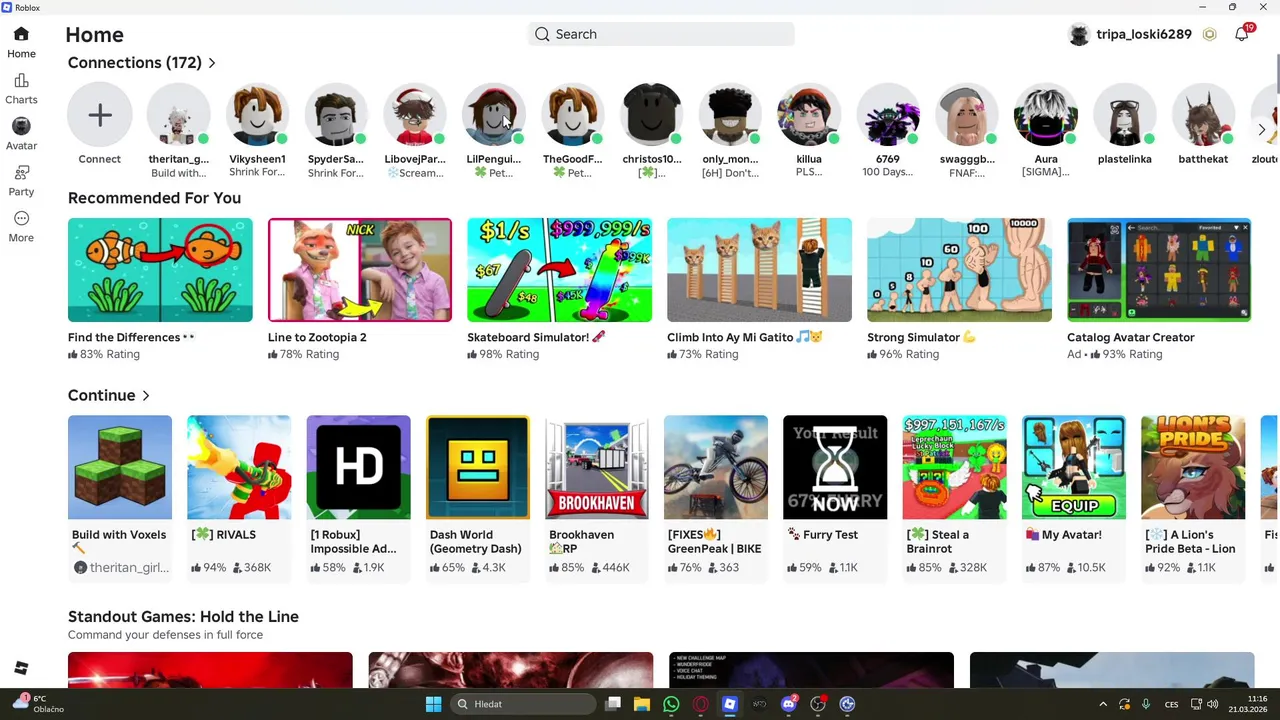Open theritan_g... connection avatar
The image size is (1280, 720).
(x=179, y=115)
